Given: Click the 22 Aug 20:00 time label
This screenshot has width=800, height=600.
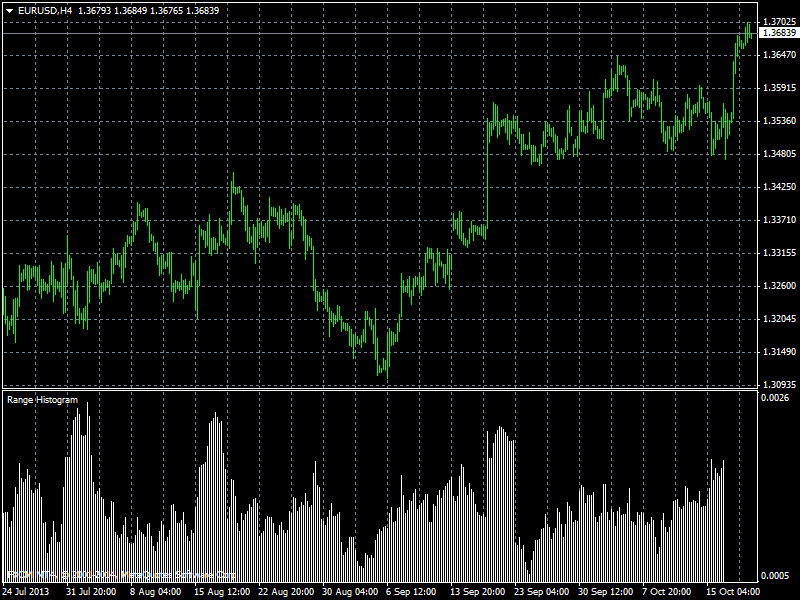Looking at the screenshot, I should (286, 592).
